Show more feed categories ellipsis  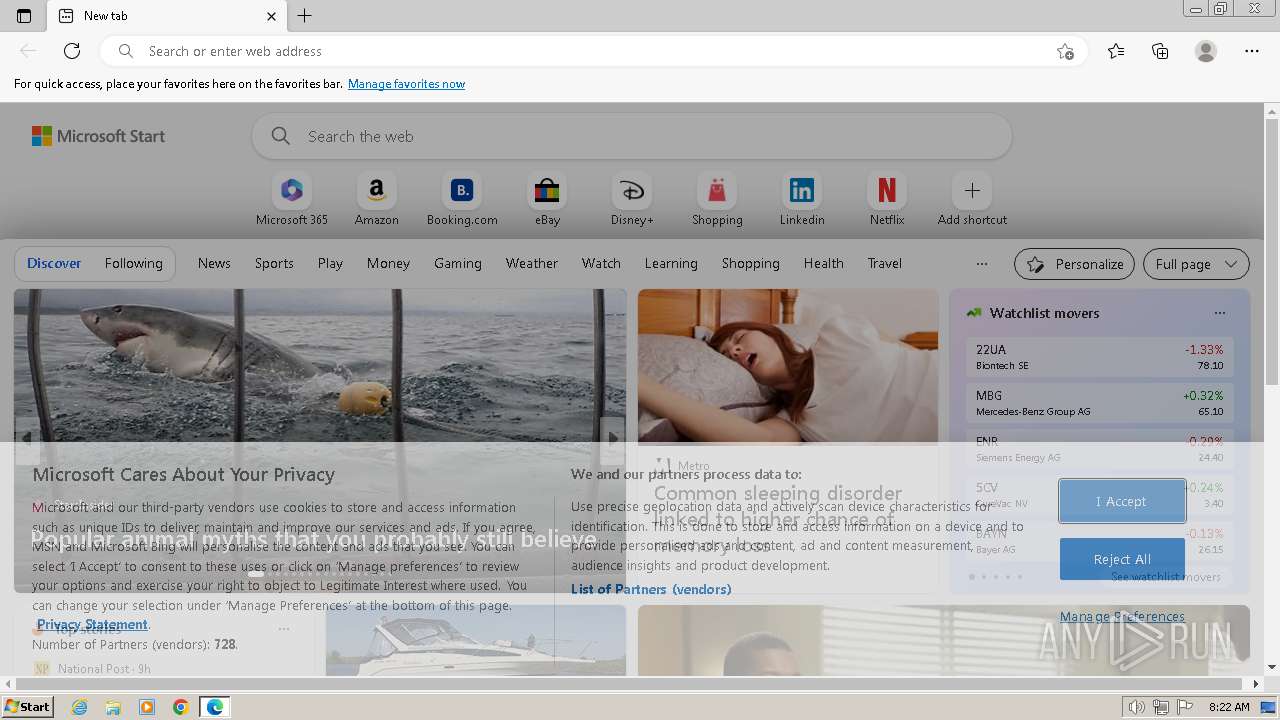coord(982,264)
